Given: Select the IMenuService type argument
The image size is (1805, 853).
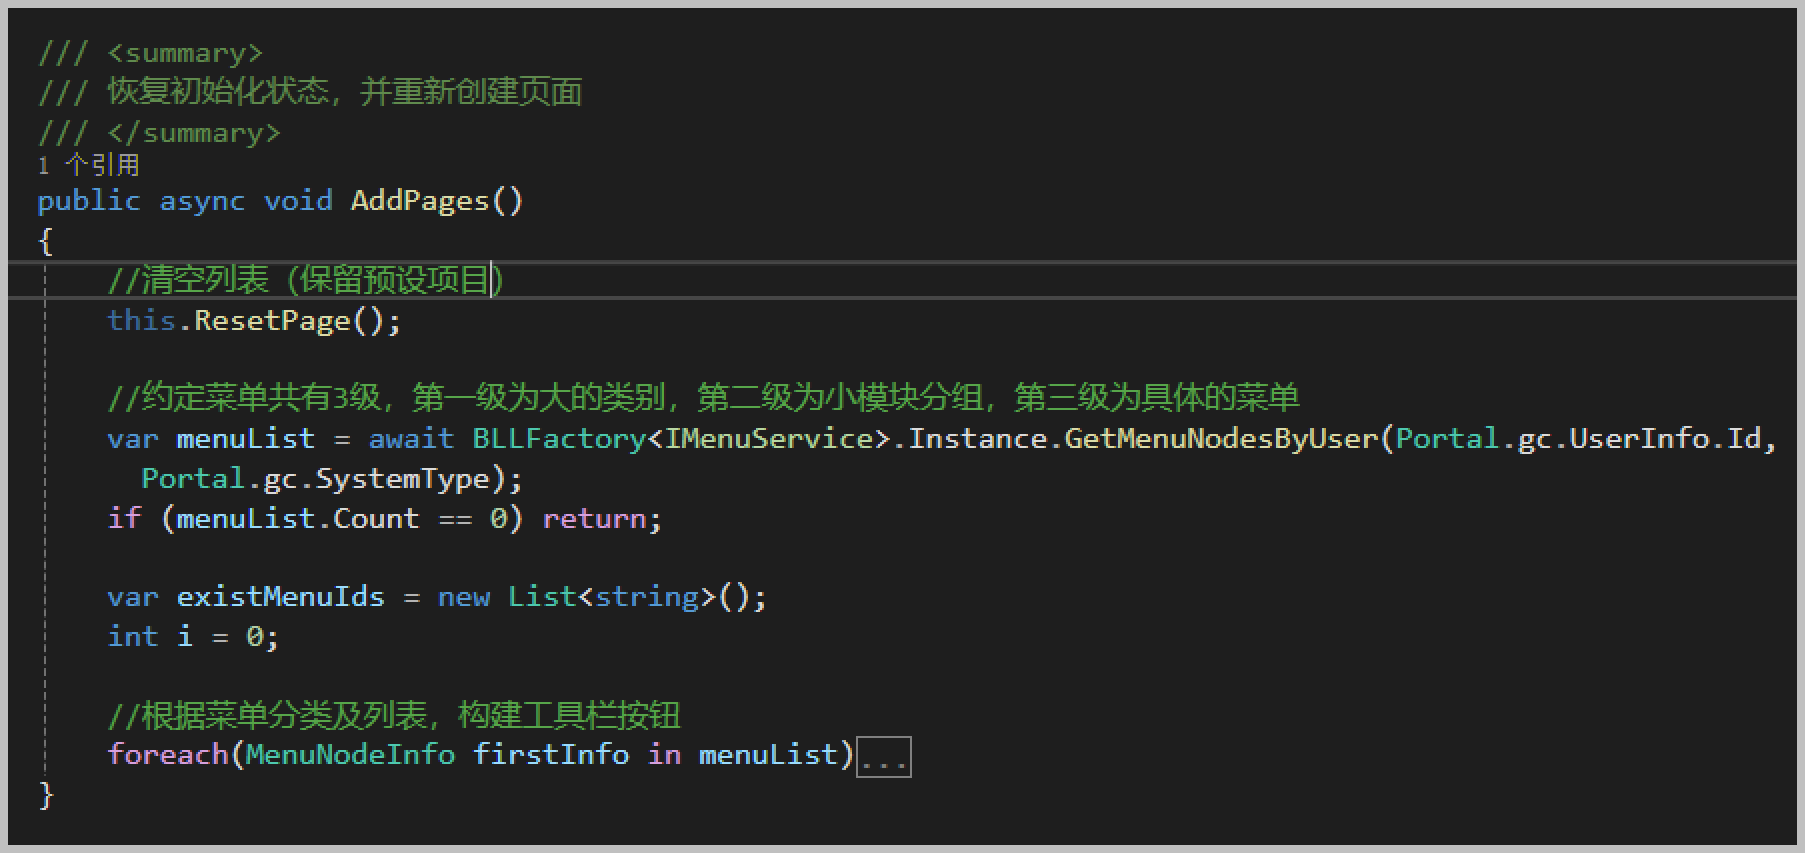Looking at the screenshot, I should coord(768,439).
